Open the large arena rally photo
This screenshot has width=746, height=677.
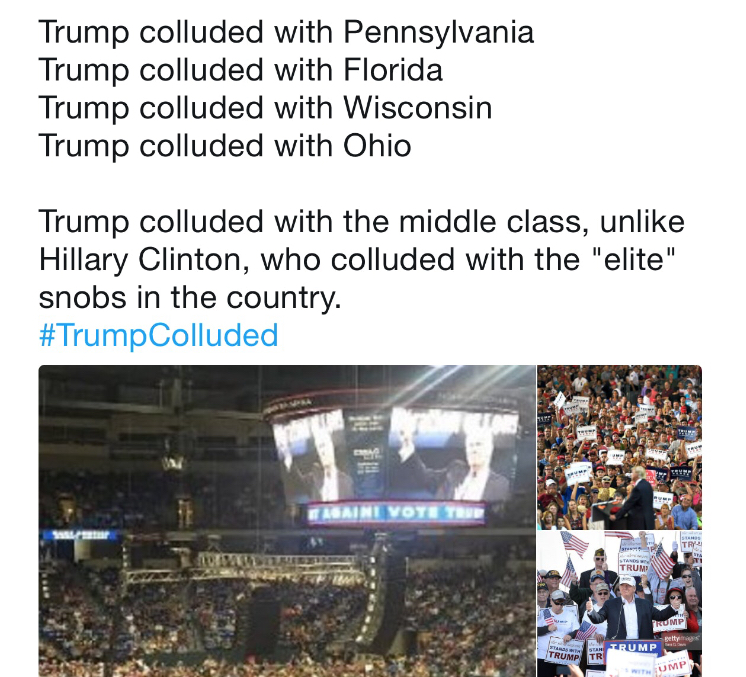pyautogui.click(x=287, y=520)
